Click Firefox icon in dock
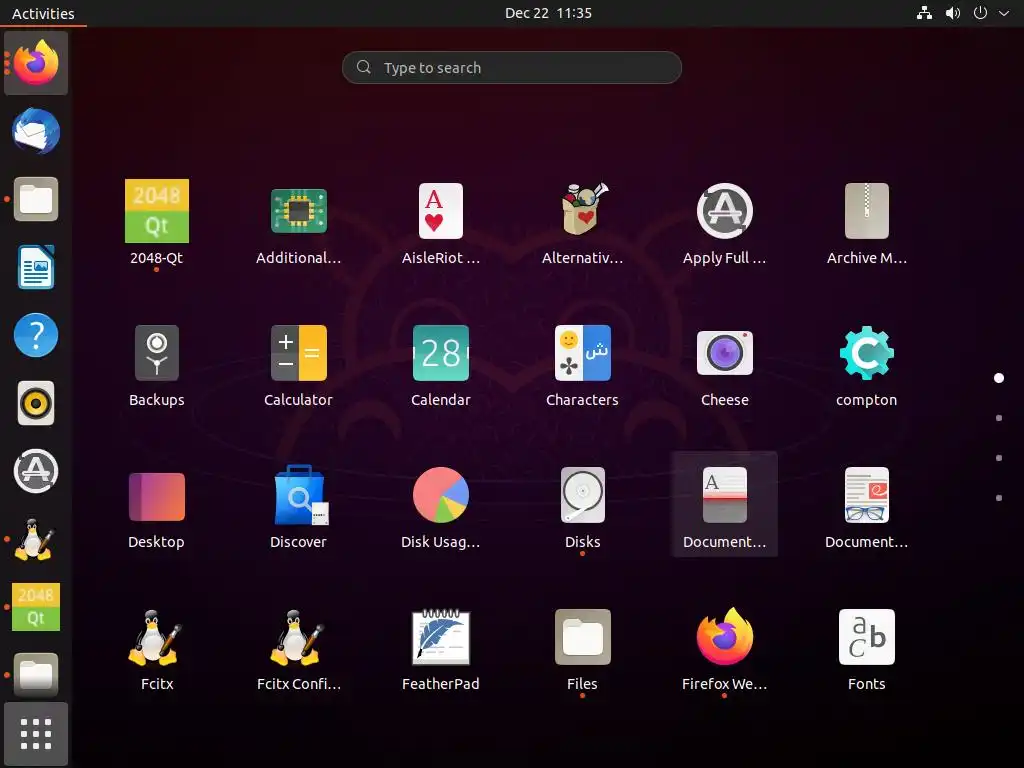This screenshot has width=1024, height=768. 36,63
